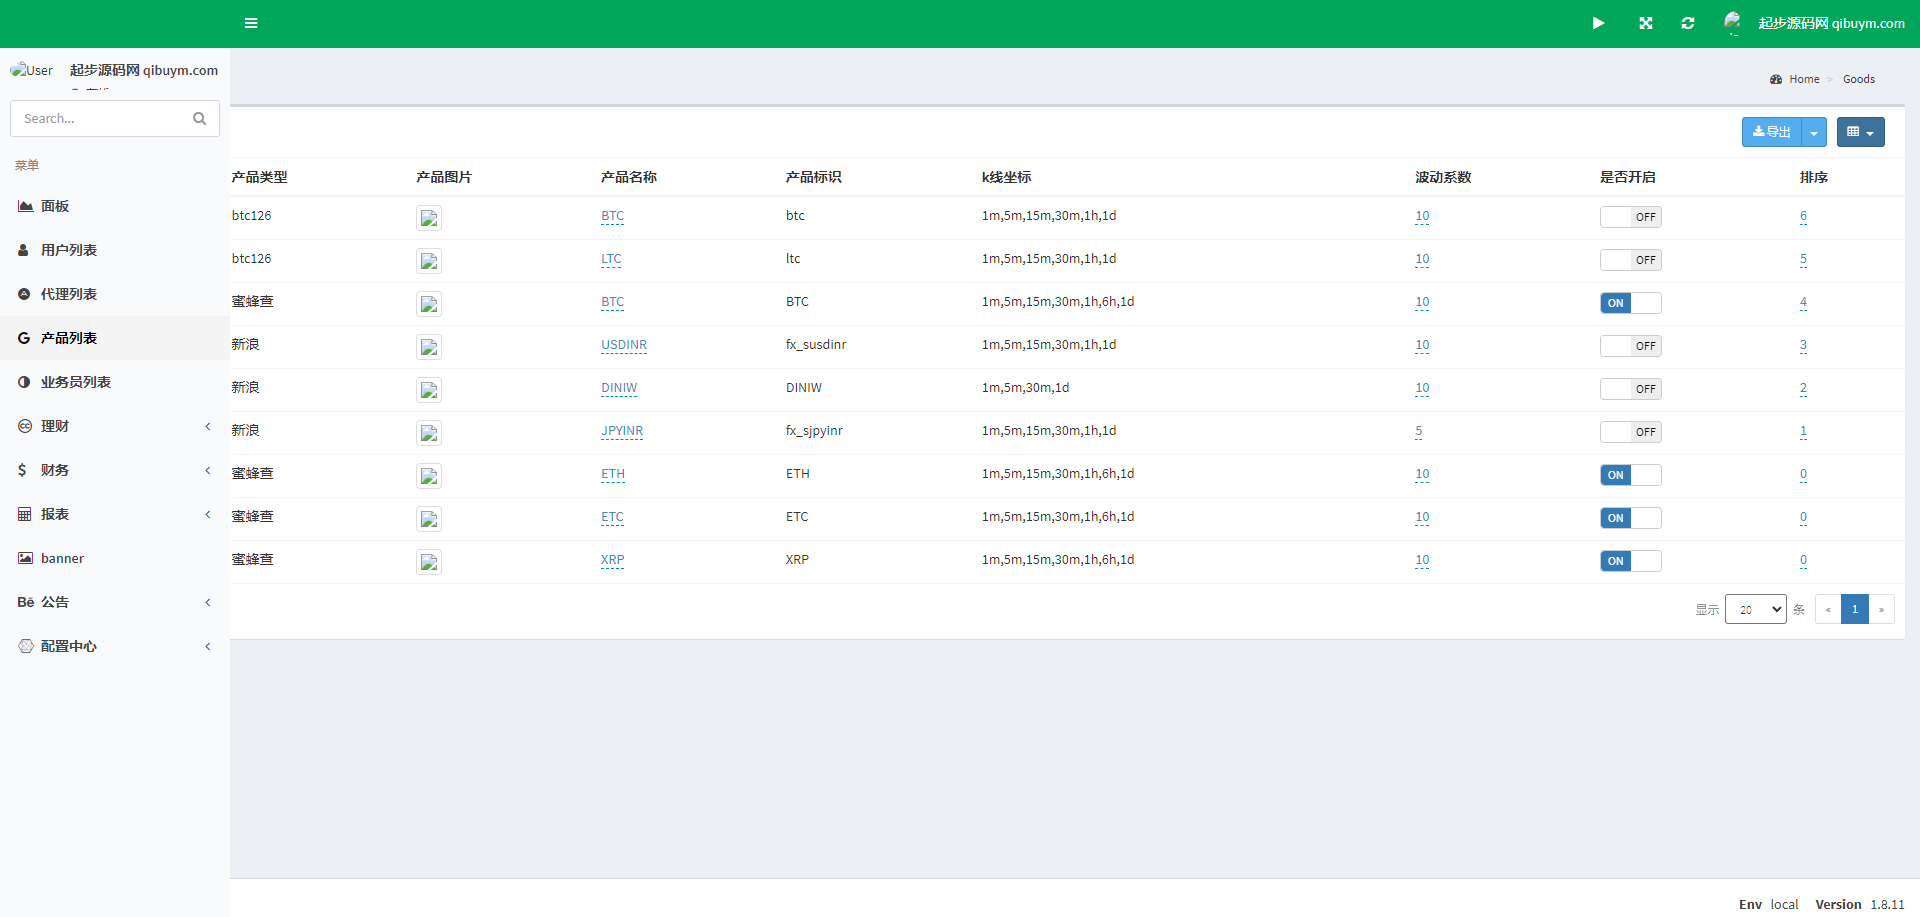Turn on the USDINR product switch
The width and height of the screenshot is (1920, 917).
pyautogui.click(x=1630, y=346)
